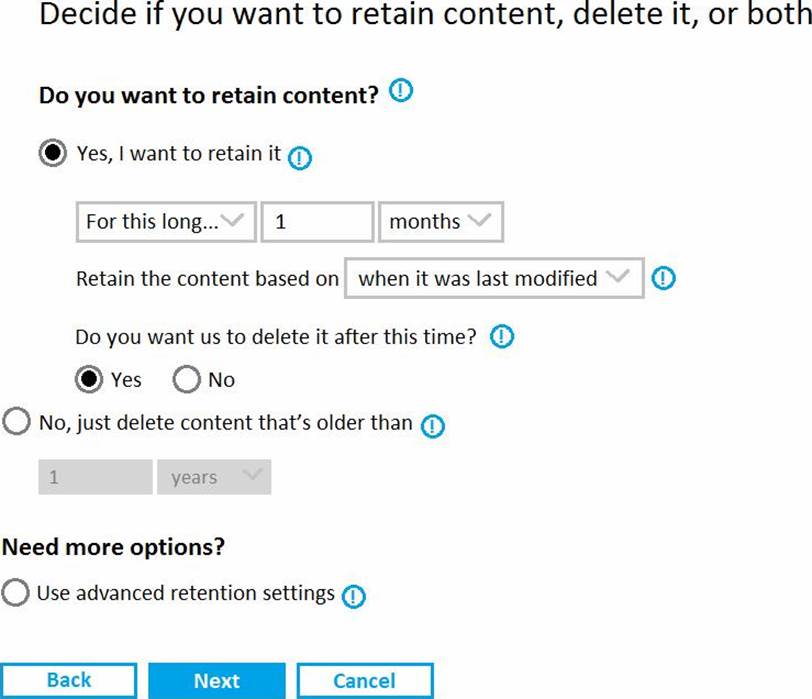Enable "Use advanced retention settings" option
The image size is (812, 699).
[16, 593]
